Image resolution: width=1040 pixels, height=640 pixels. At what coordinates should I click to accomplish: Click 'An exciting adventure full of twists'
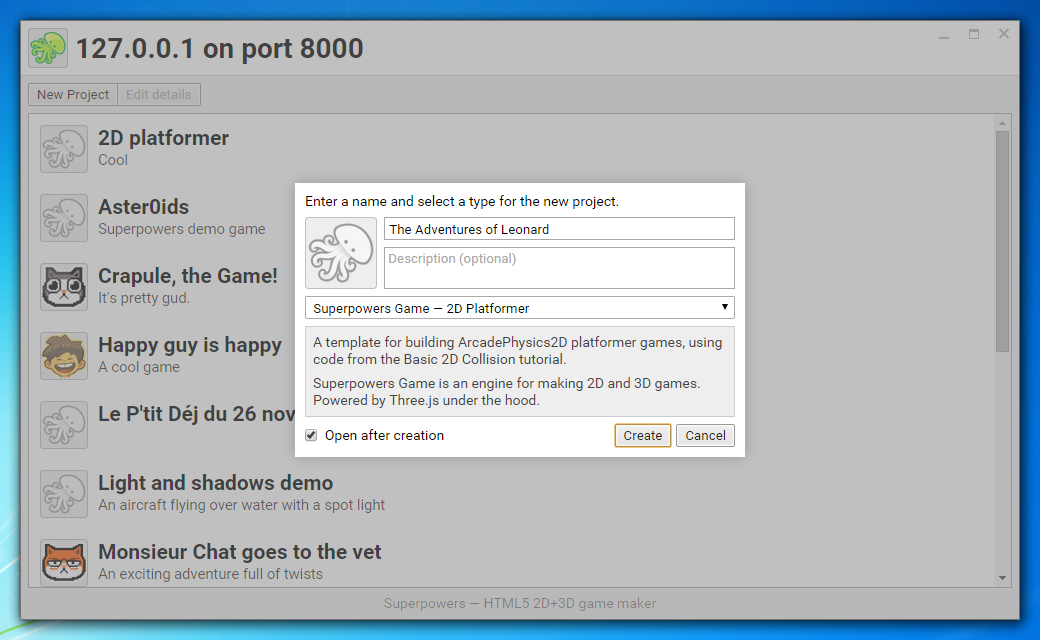210,574
